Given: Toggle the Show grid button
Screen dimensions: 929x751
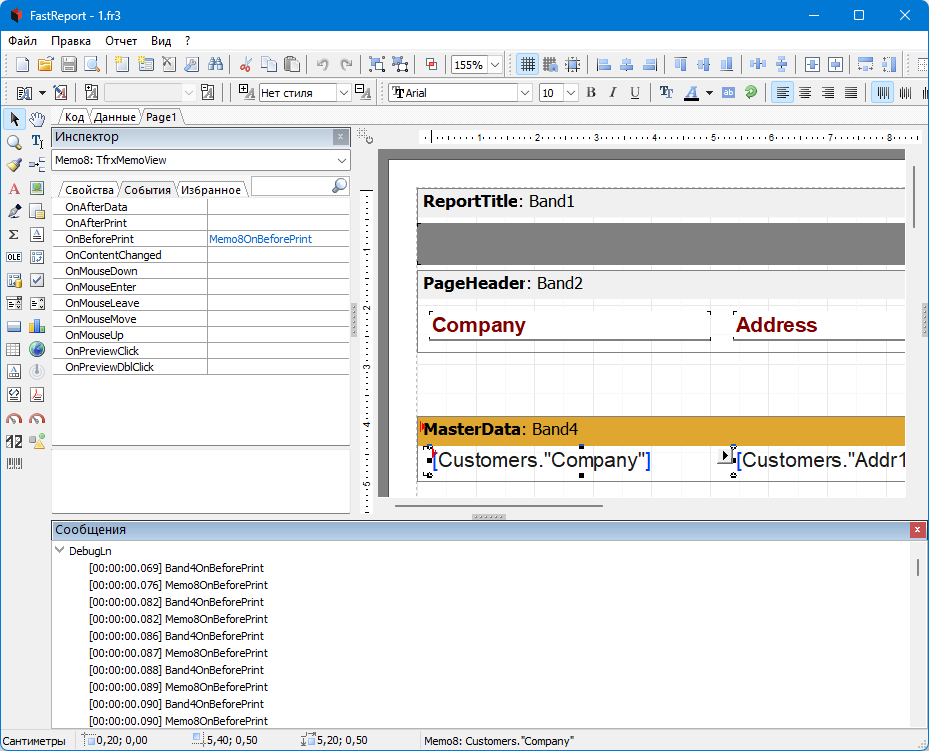Looking at the screenshot, I should (526, 65).
